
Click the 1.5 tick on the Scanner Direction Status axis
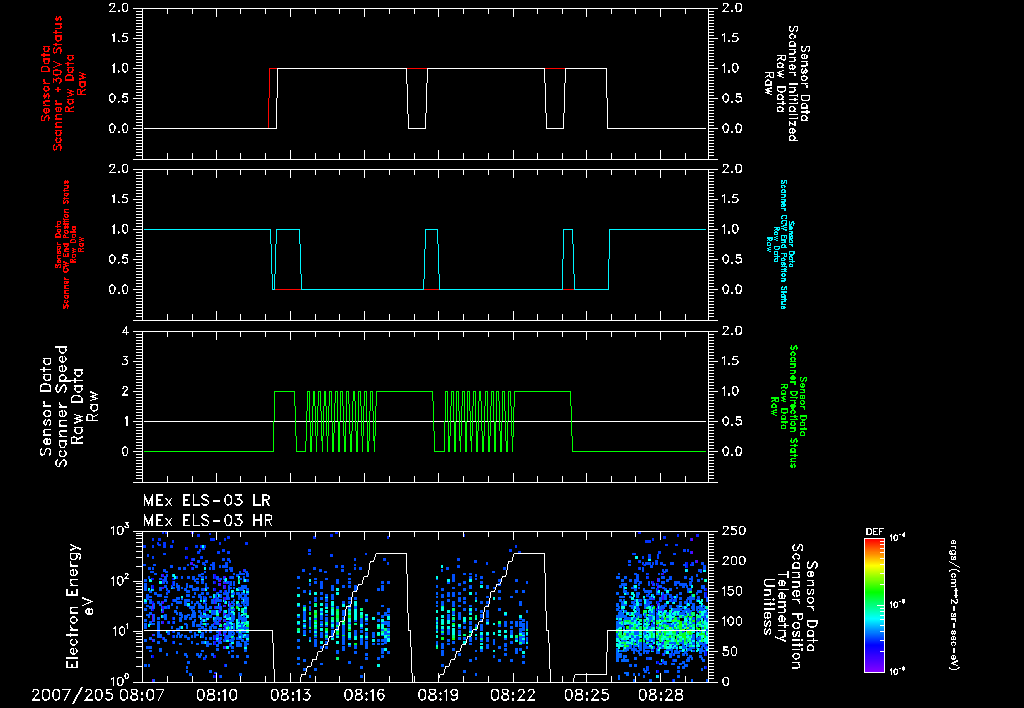(732, 361)
